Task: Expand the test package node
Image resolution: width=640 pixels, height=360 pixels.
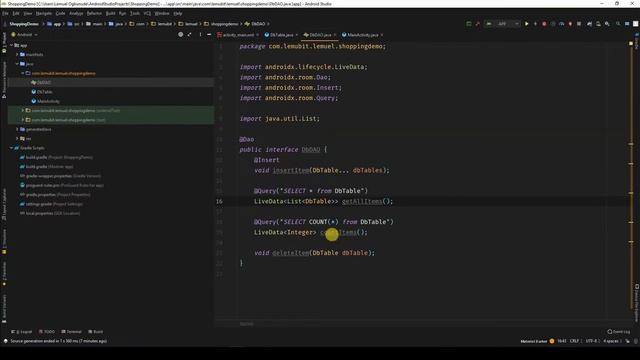Action: coord(23,120)
